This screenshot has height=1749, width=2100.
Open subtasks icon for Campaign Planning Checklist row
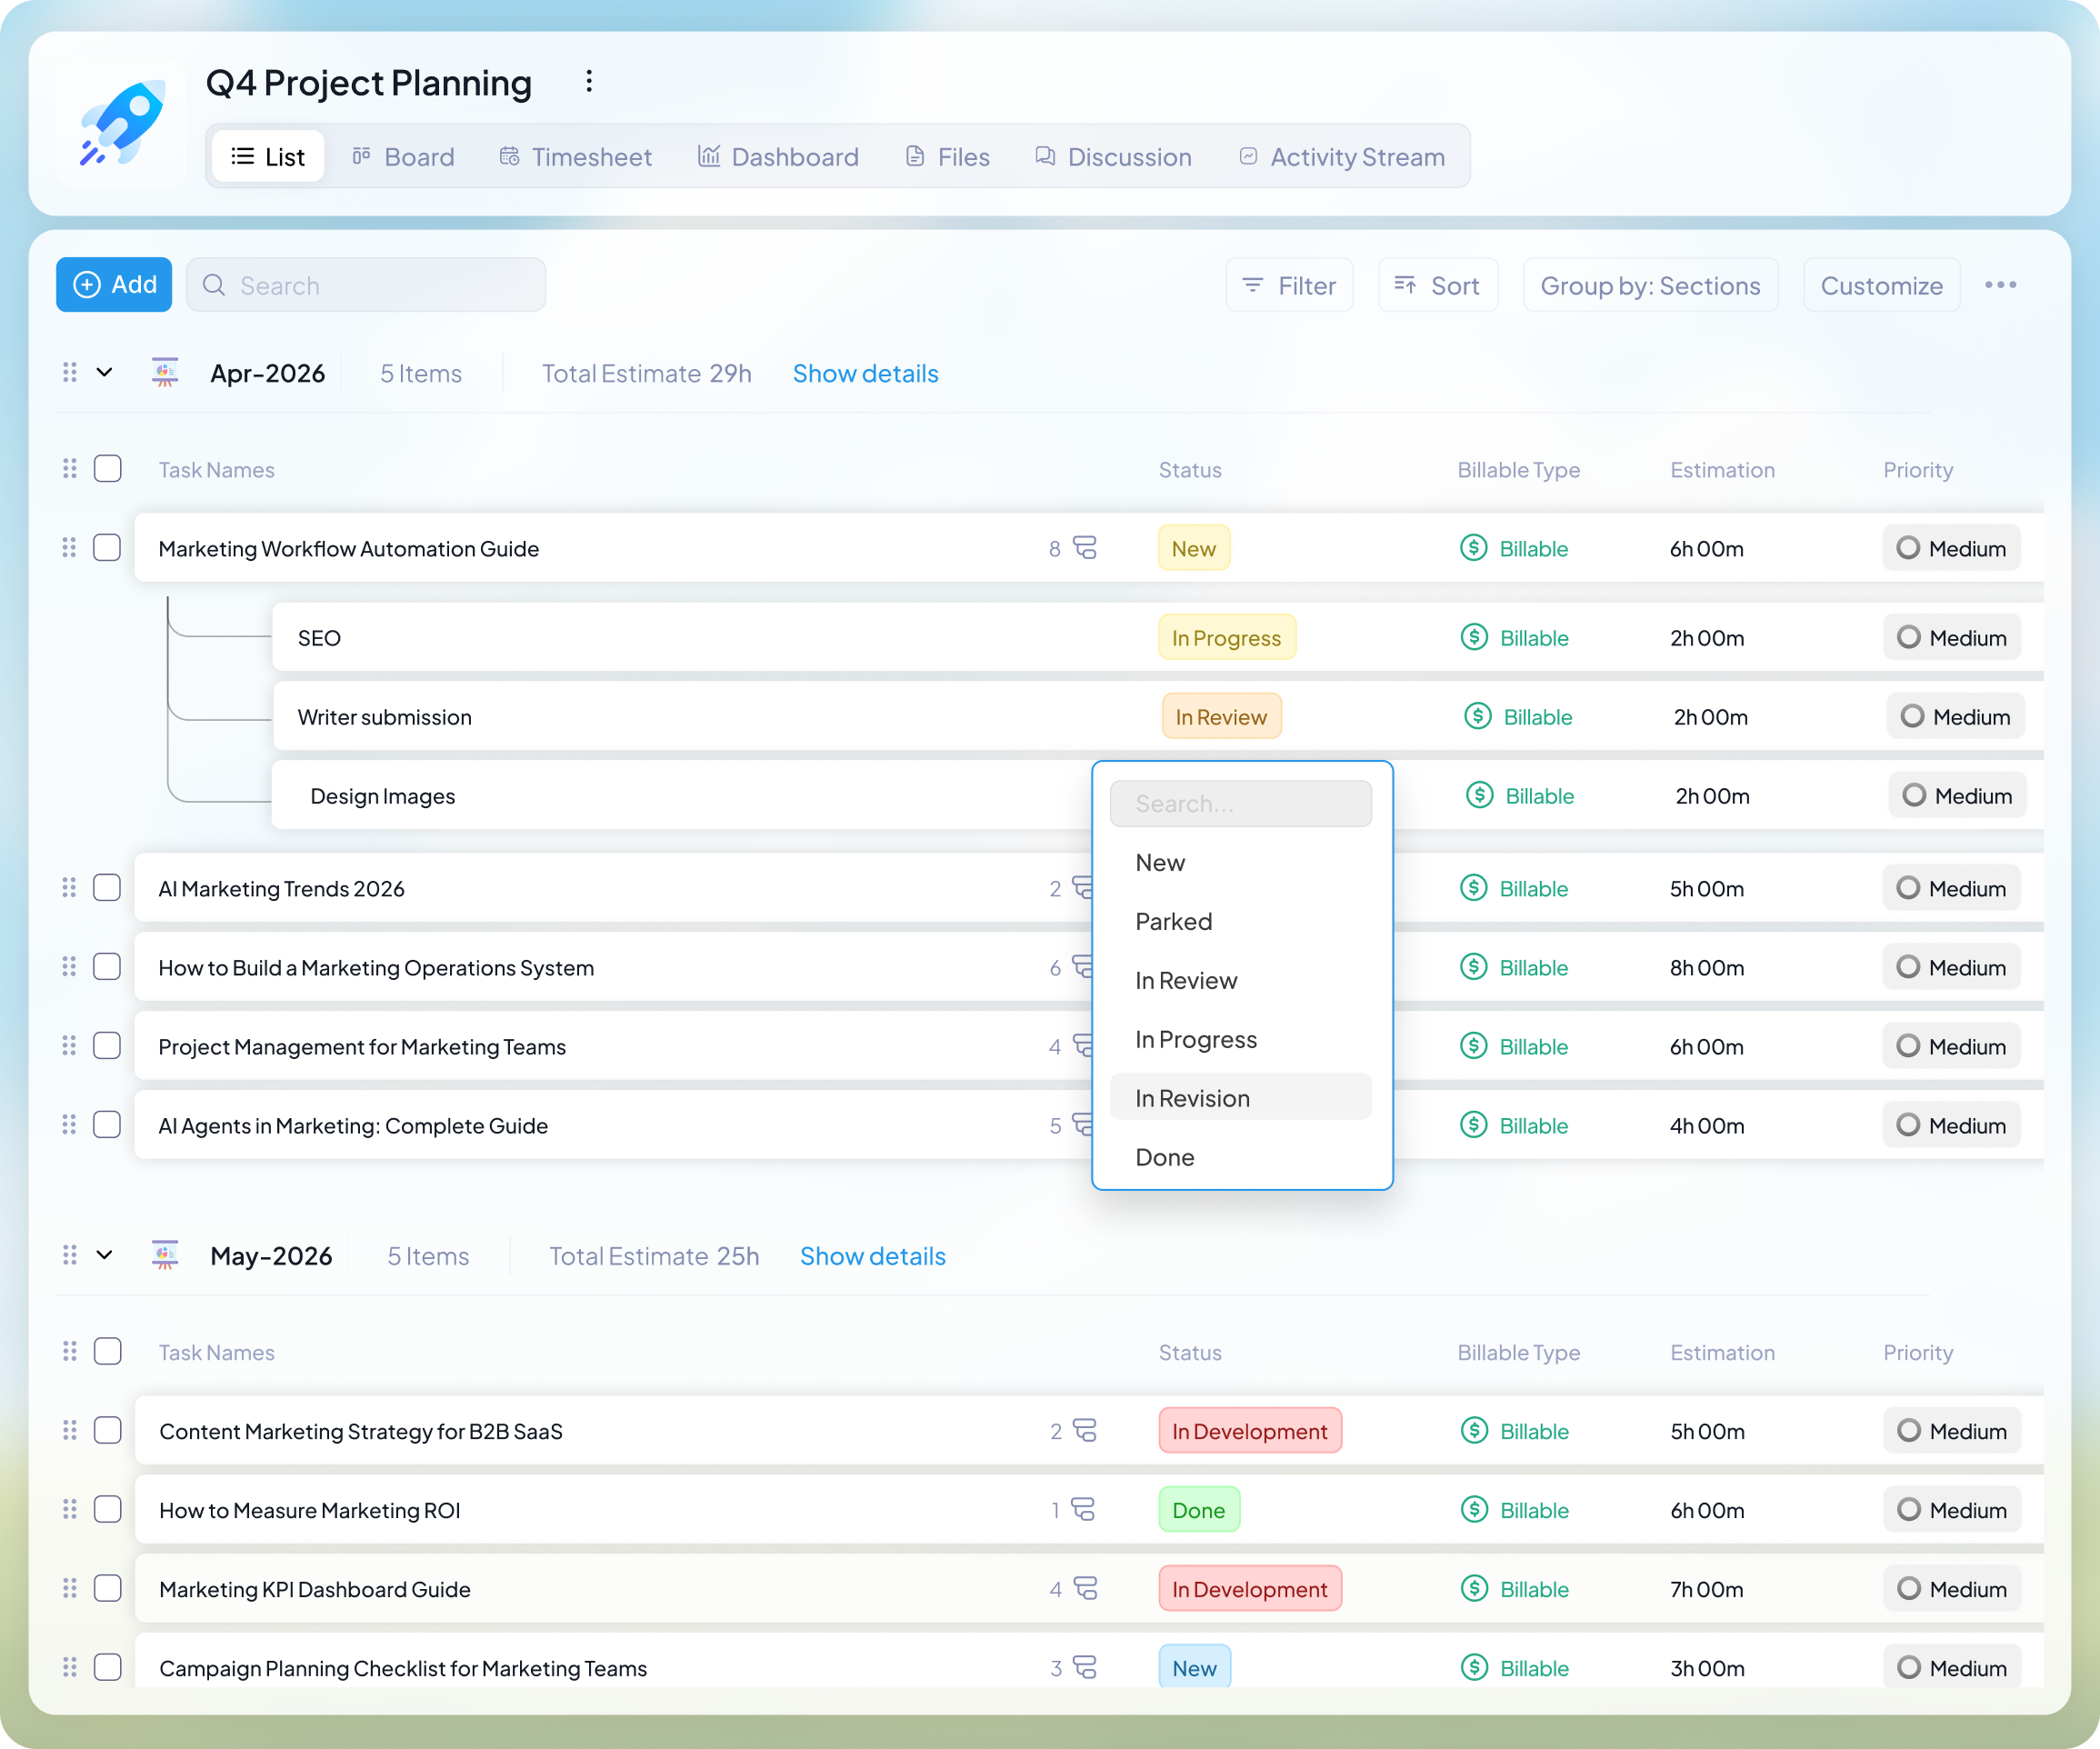1085,1668
